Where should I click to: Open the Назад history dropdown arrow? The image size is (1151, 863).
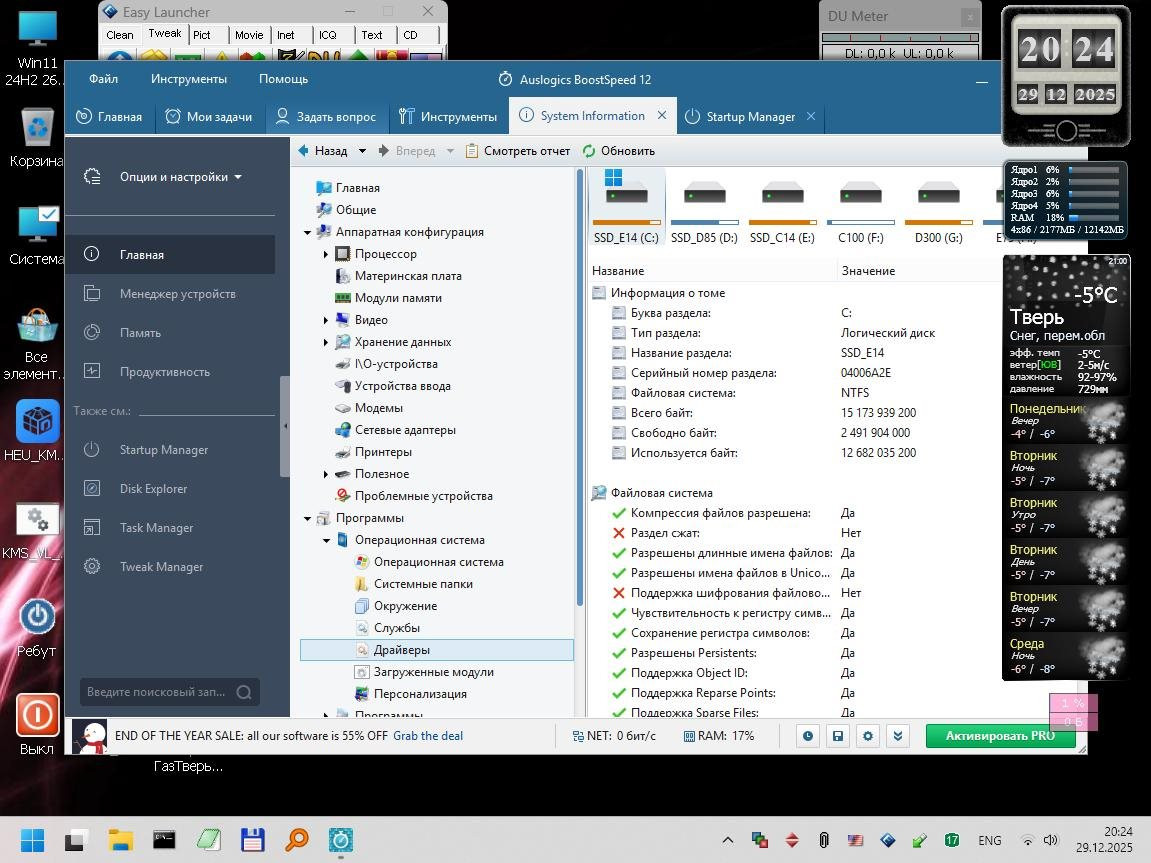click(362, 150)
